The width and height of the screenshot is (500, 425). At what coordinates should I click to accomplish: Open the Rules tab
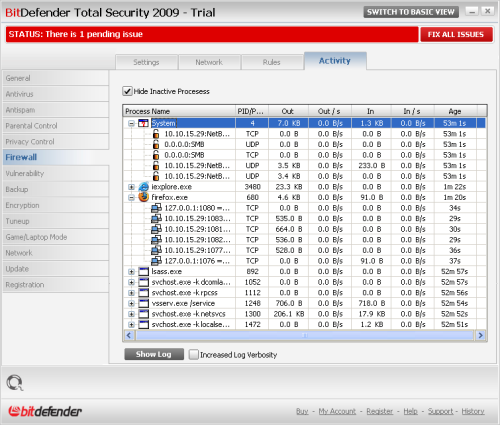pyautogui.click(x=272, y=62)
